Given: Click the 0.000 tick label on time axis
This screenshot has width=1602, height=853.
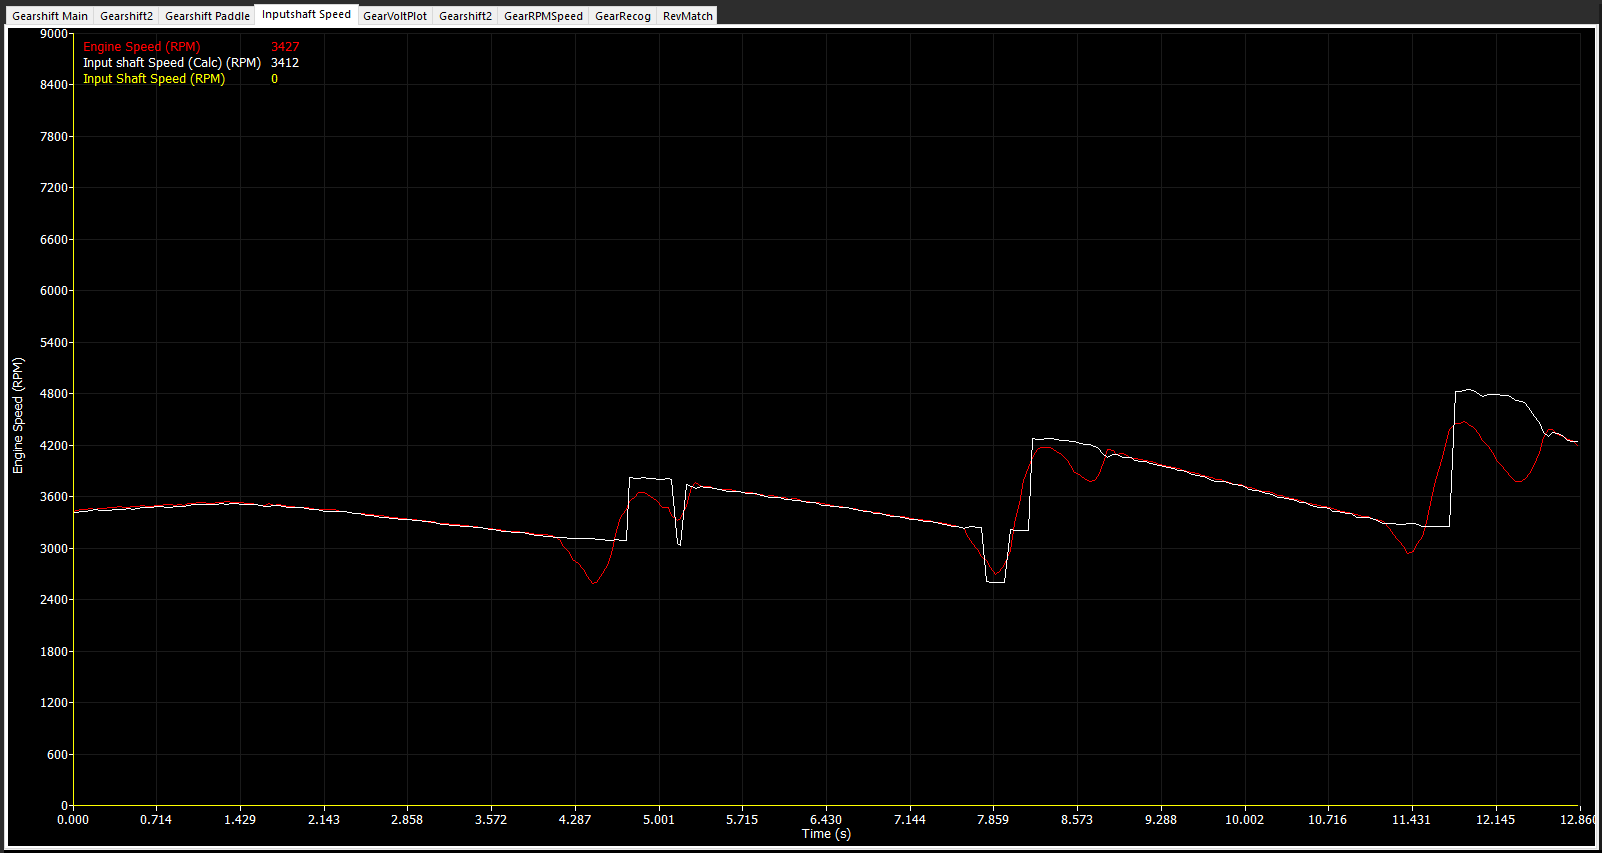Looking at the screenshot, I should click(73, 820).
